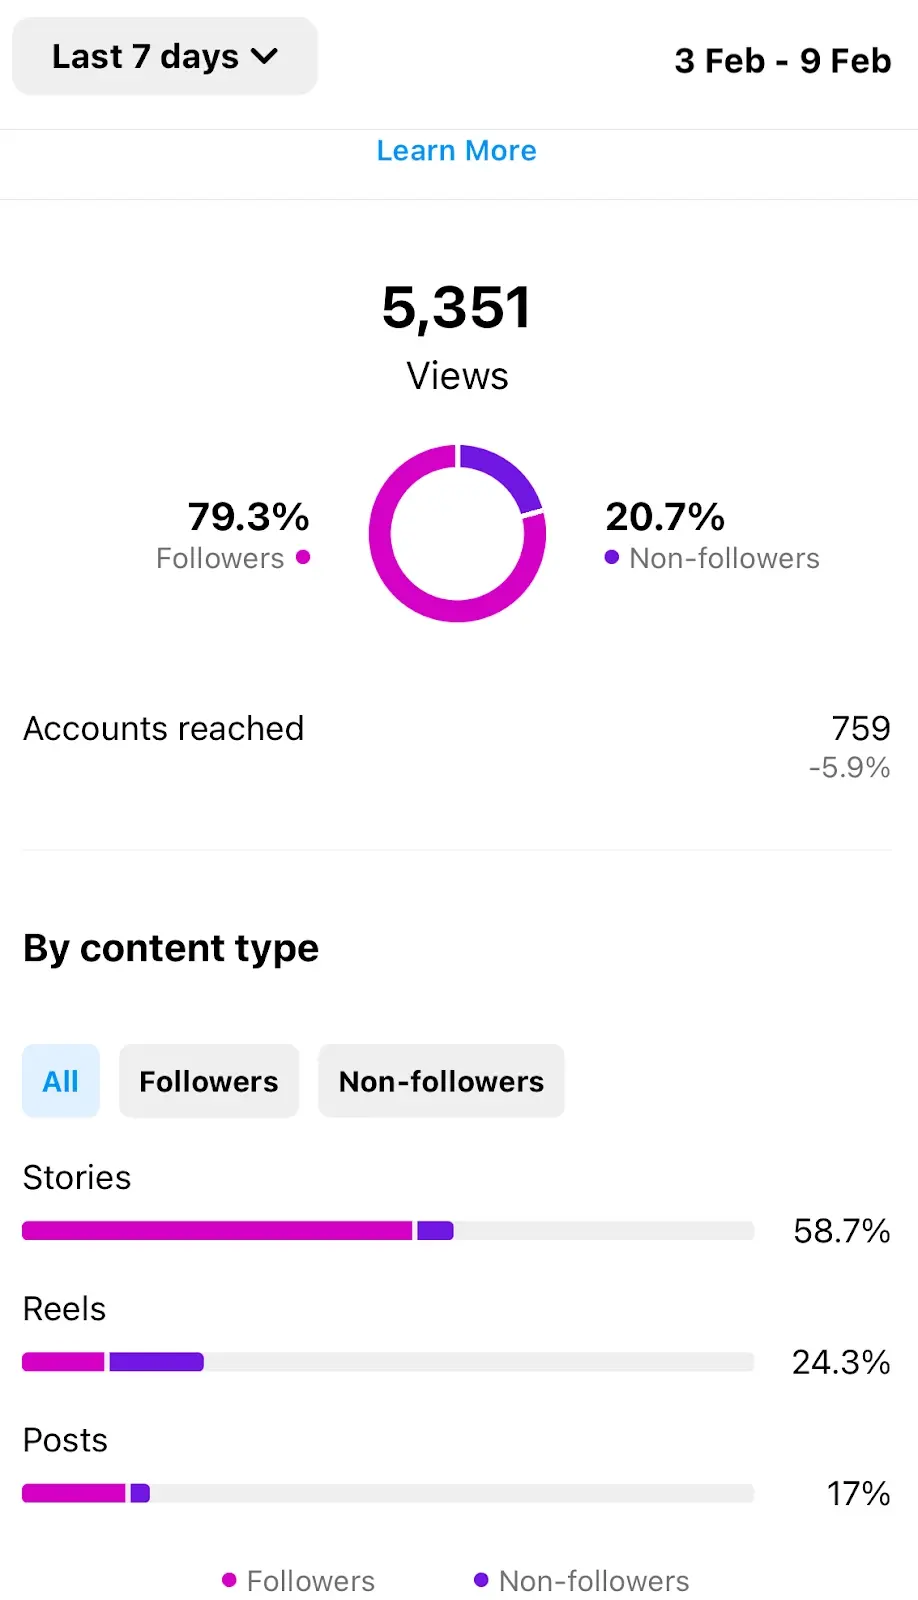This screenshot has height=1600, width=918.
Task: Expand the date range selector chevron
Action: coord(265,57)
